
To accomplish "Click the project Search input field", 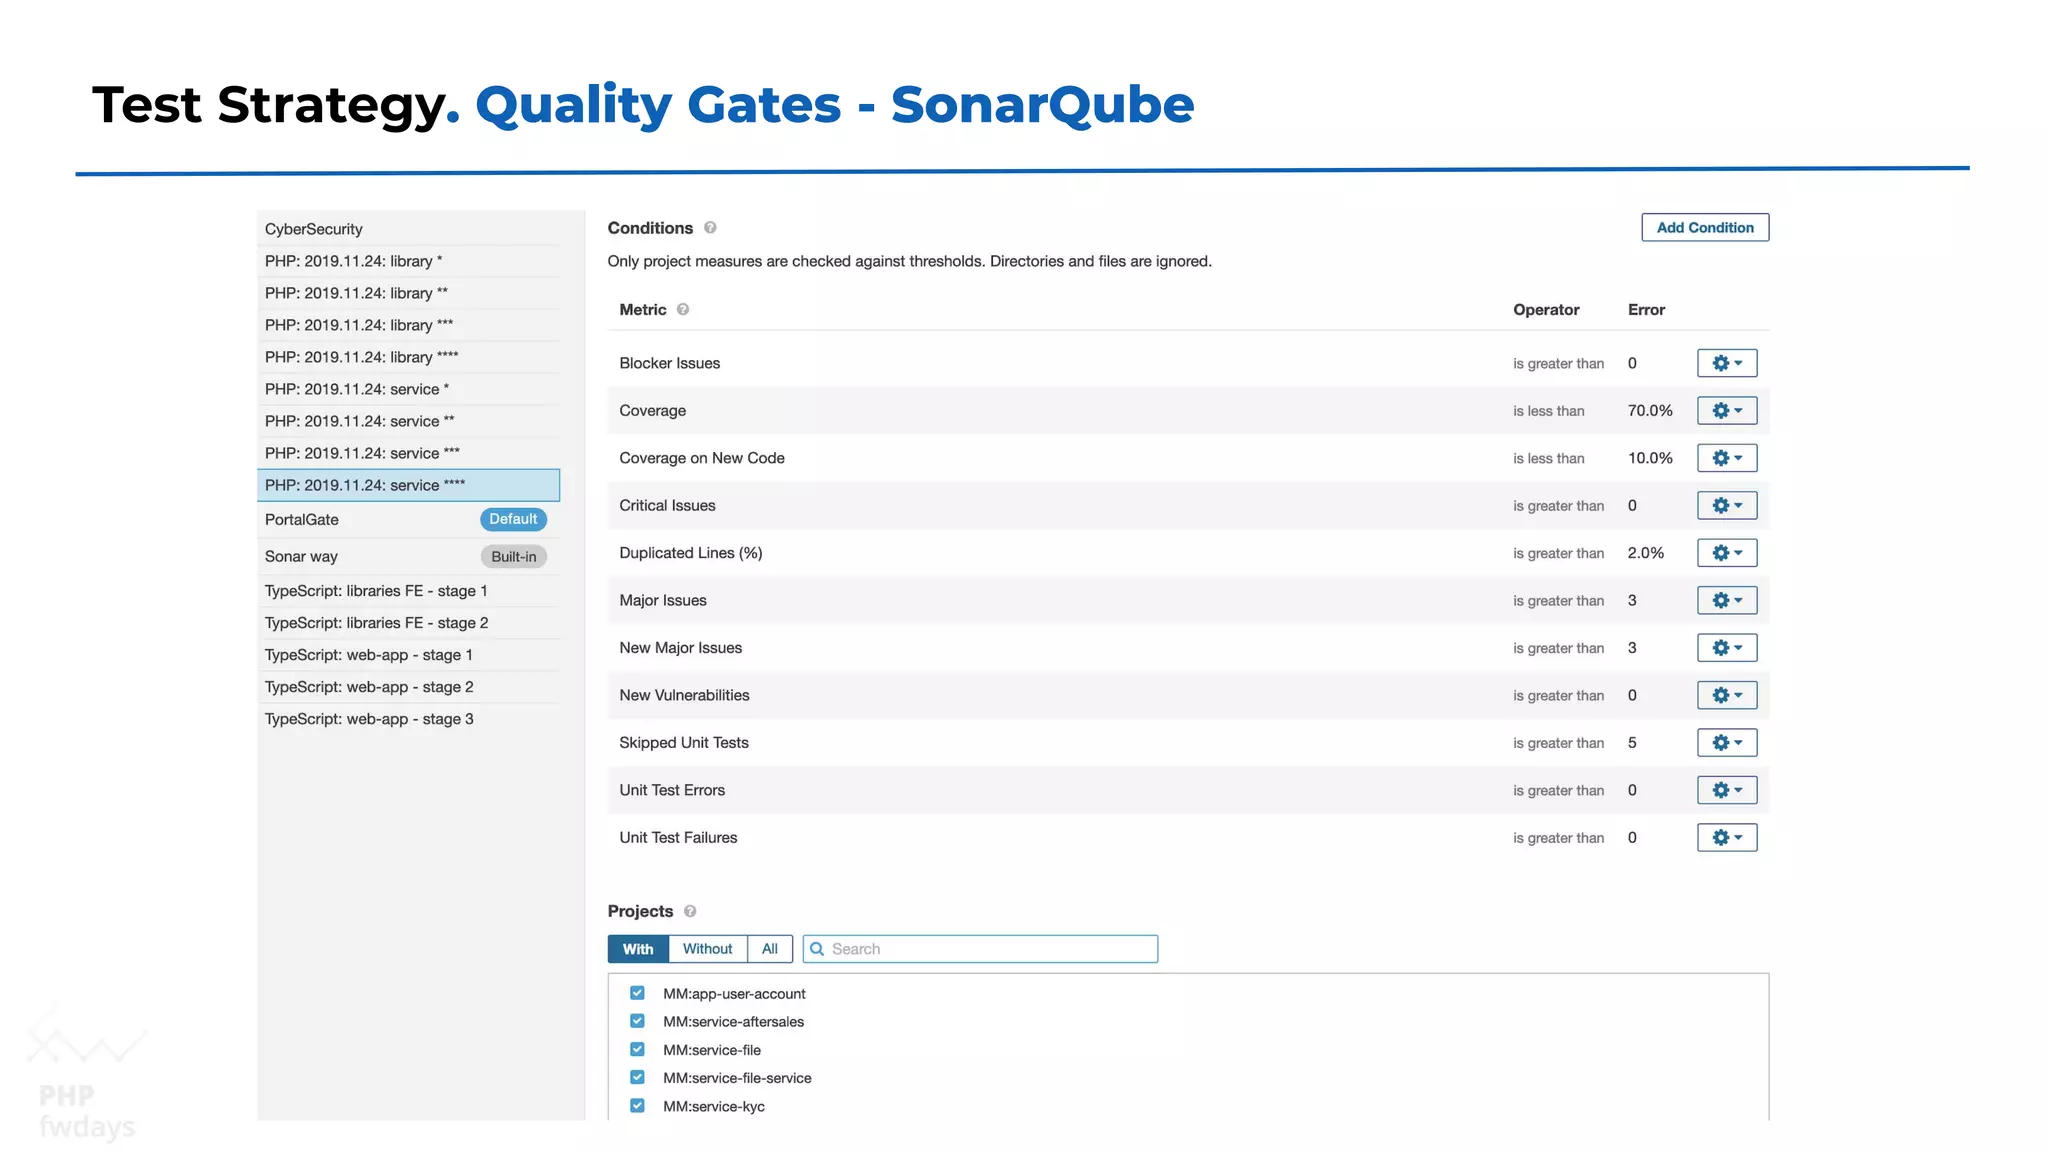I will [x=980, y=949].
